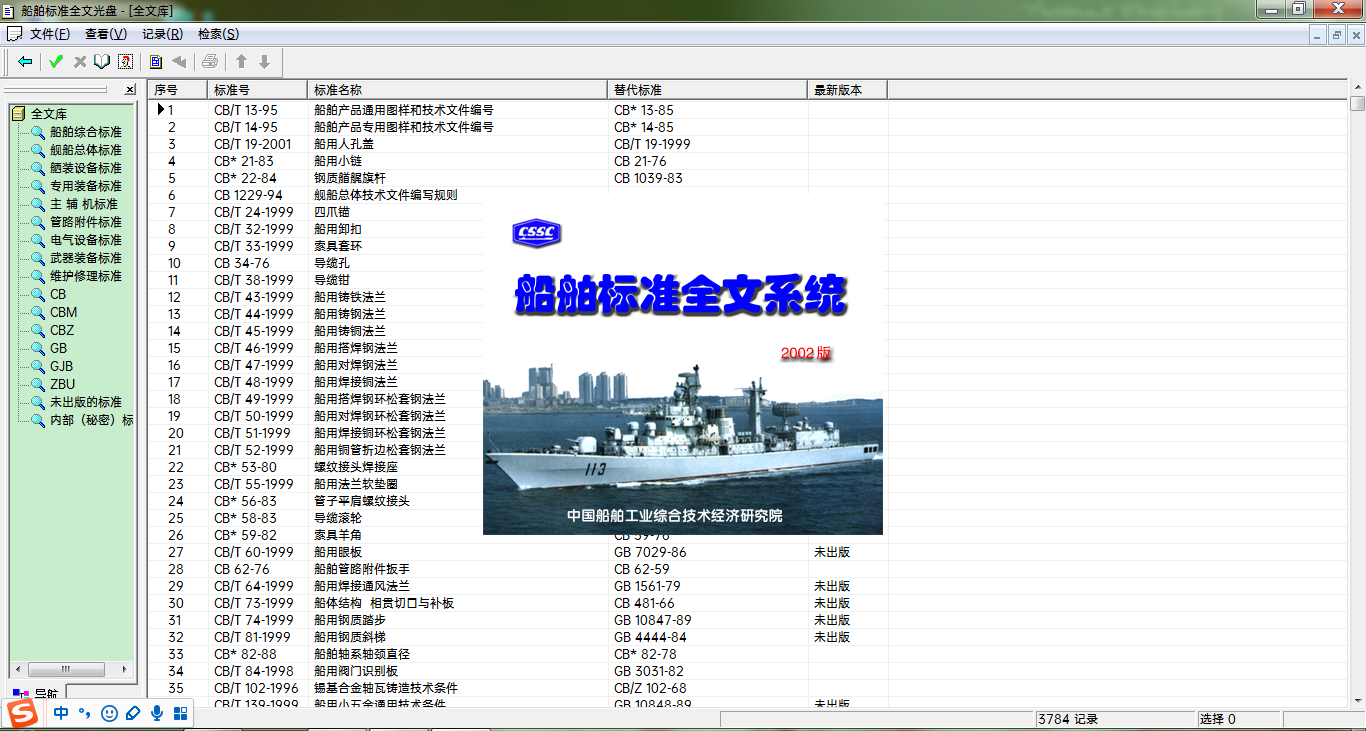Click the gray down arrow toolbar icon
The width and height of the screenshot is (1366, 731).
[264, 62]
